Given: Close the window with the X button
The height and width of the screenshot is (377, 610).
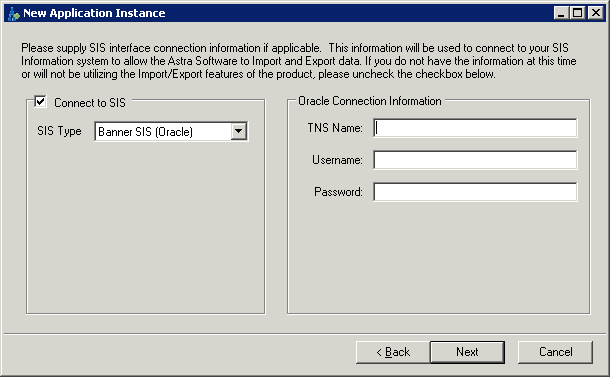Looking at the screenshot, I should tap(596, 13).
